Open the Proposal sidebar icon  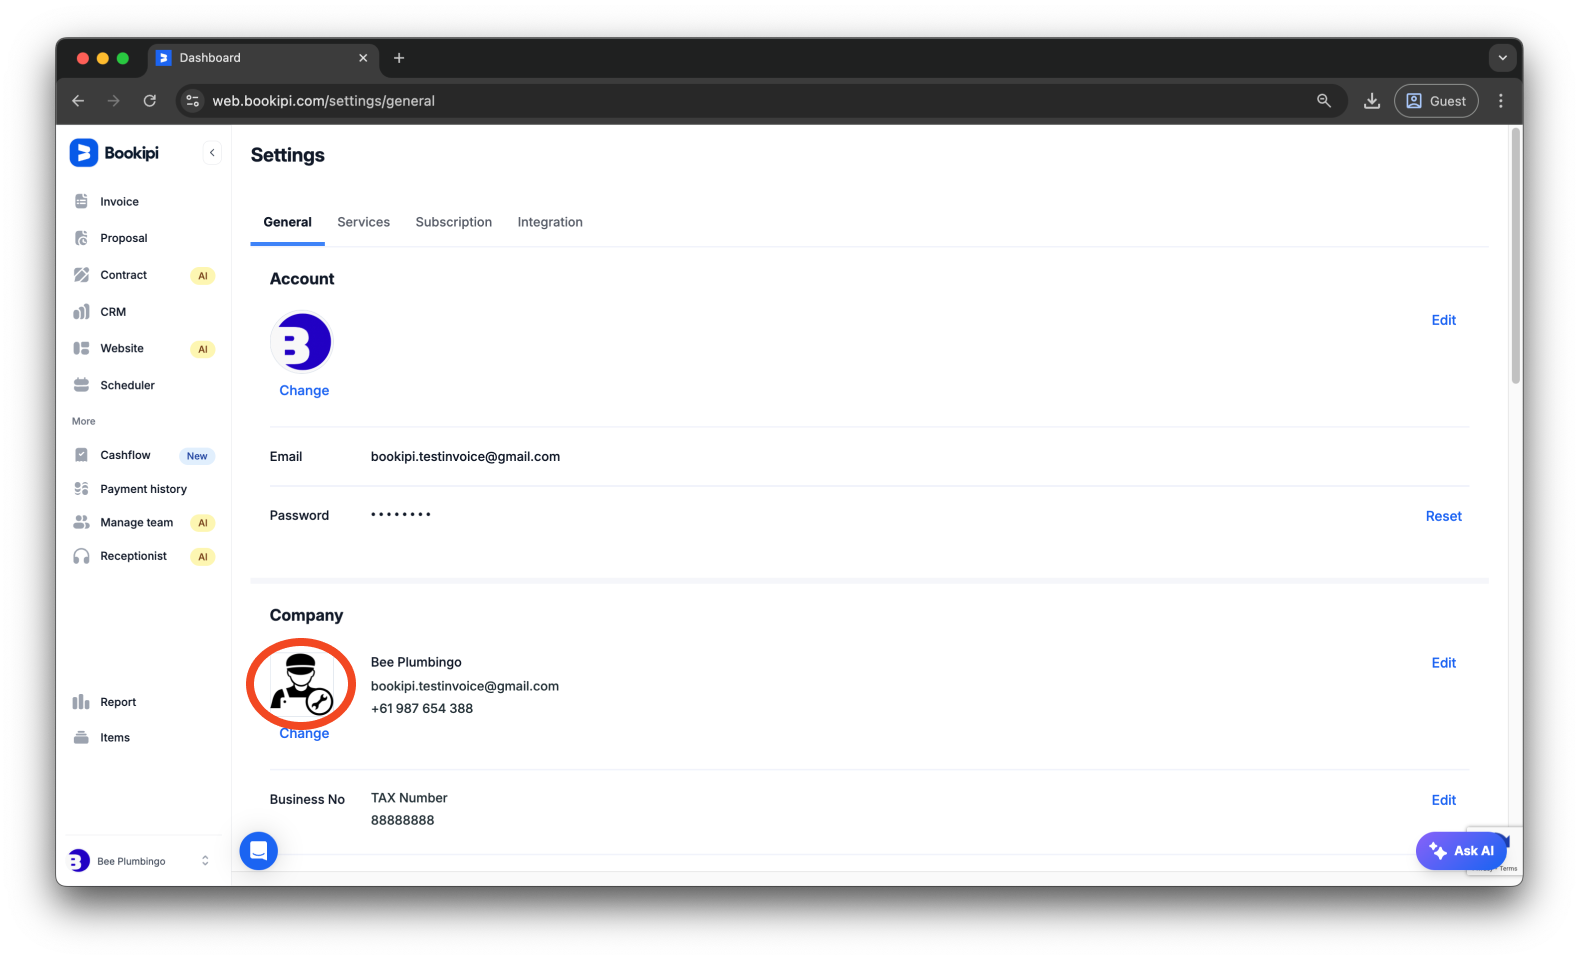(x=81, y=238)
